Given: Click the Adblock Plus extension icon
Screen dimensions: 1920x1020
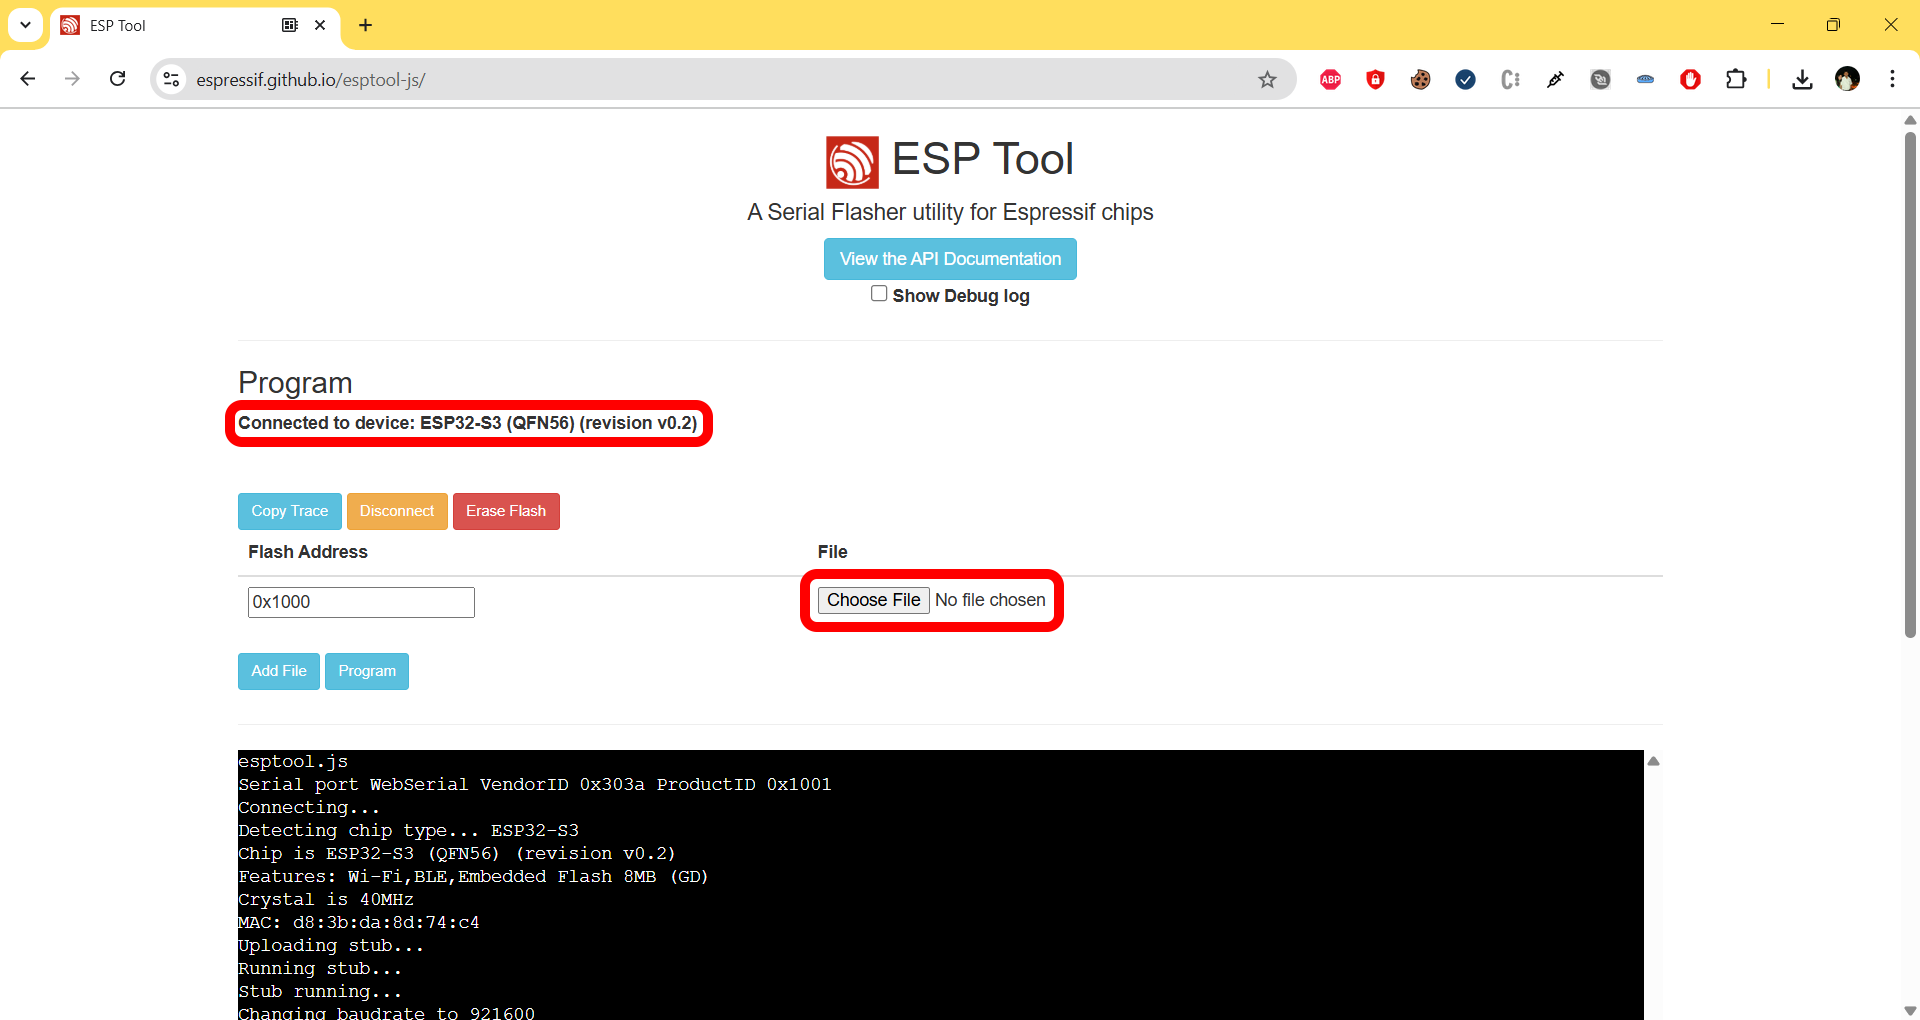Looking at the screenshot, I should [1330, 80].
